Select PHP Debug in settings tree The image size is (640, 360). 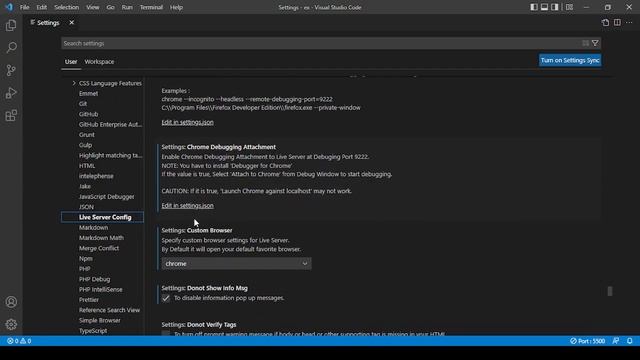(x=95, y=279)
